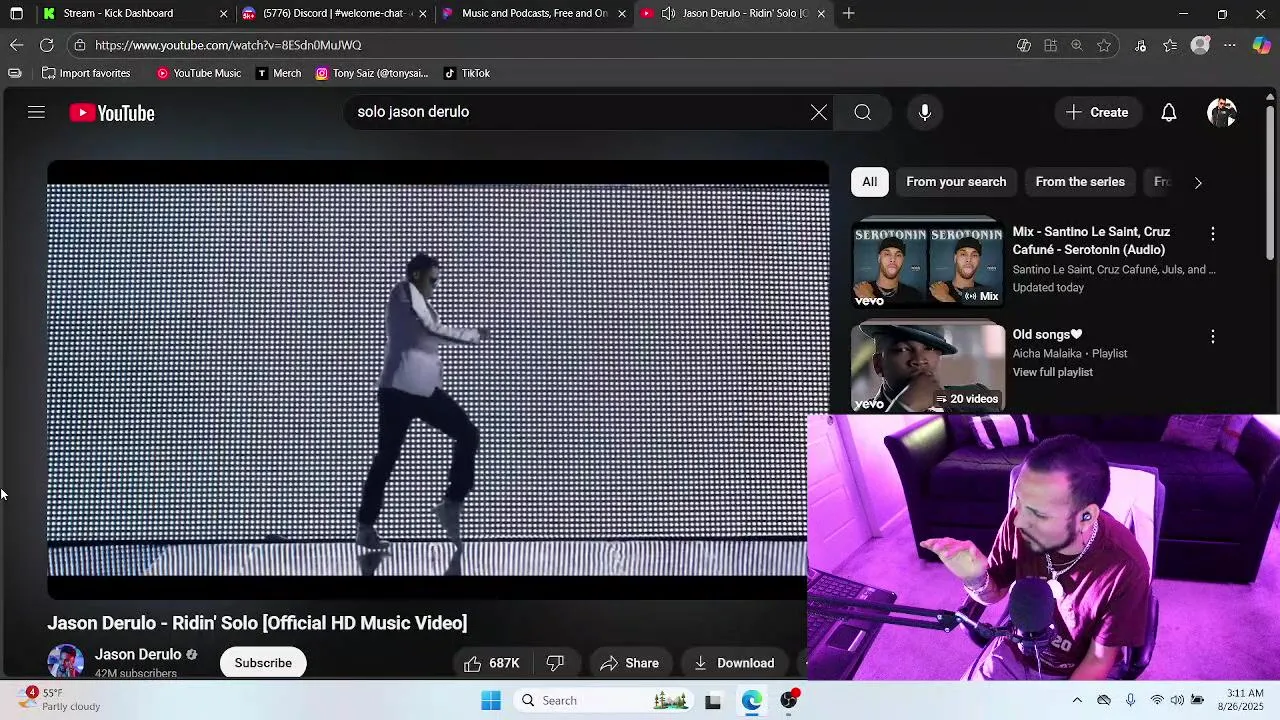Go to YouTube home via logo
Viewport: 1280px width, 720px height.
pyautogui.click(x=112, y=113)
